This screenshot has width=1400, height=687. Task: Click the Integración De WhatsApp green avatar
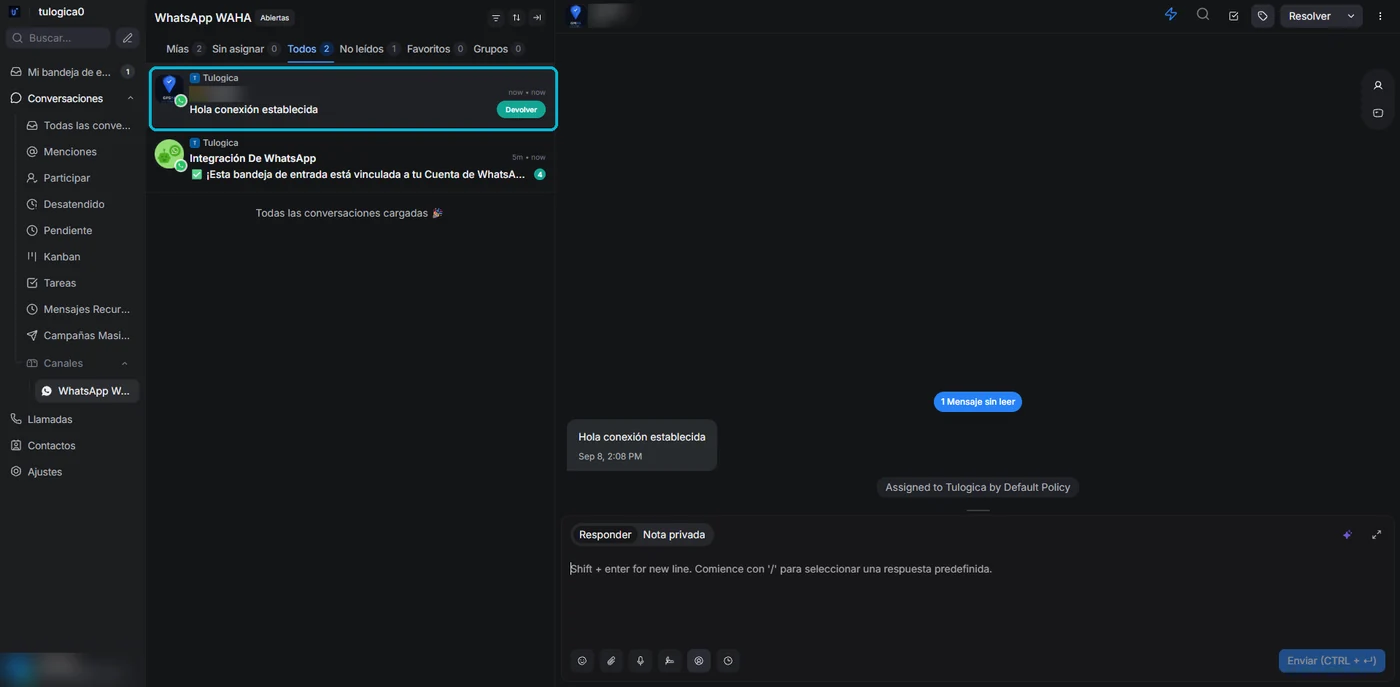pyautogui.click(x=169, y=154)
